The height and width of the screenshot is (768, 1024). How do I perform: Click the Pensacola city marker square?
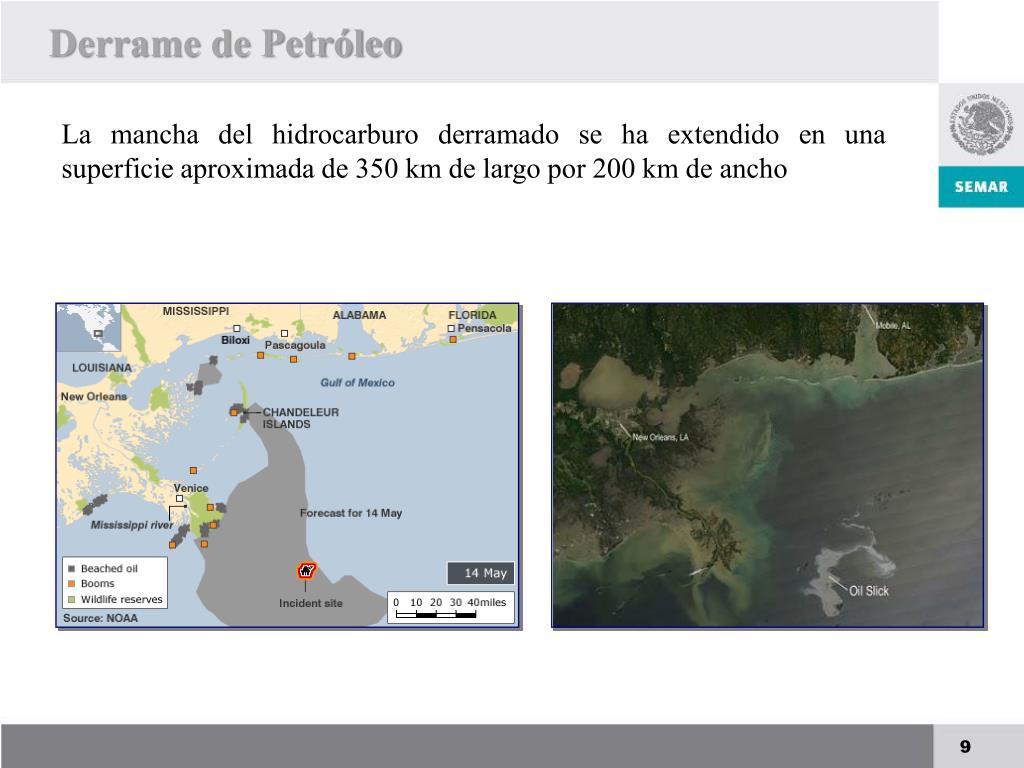pyautogui.click(x=451, y=328)
